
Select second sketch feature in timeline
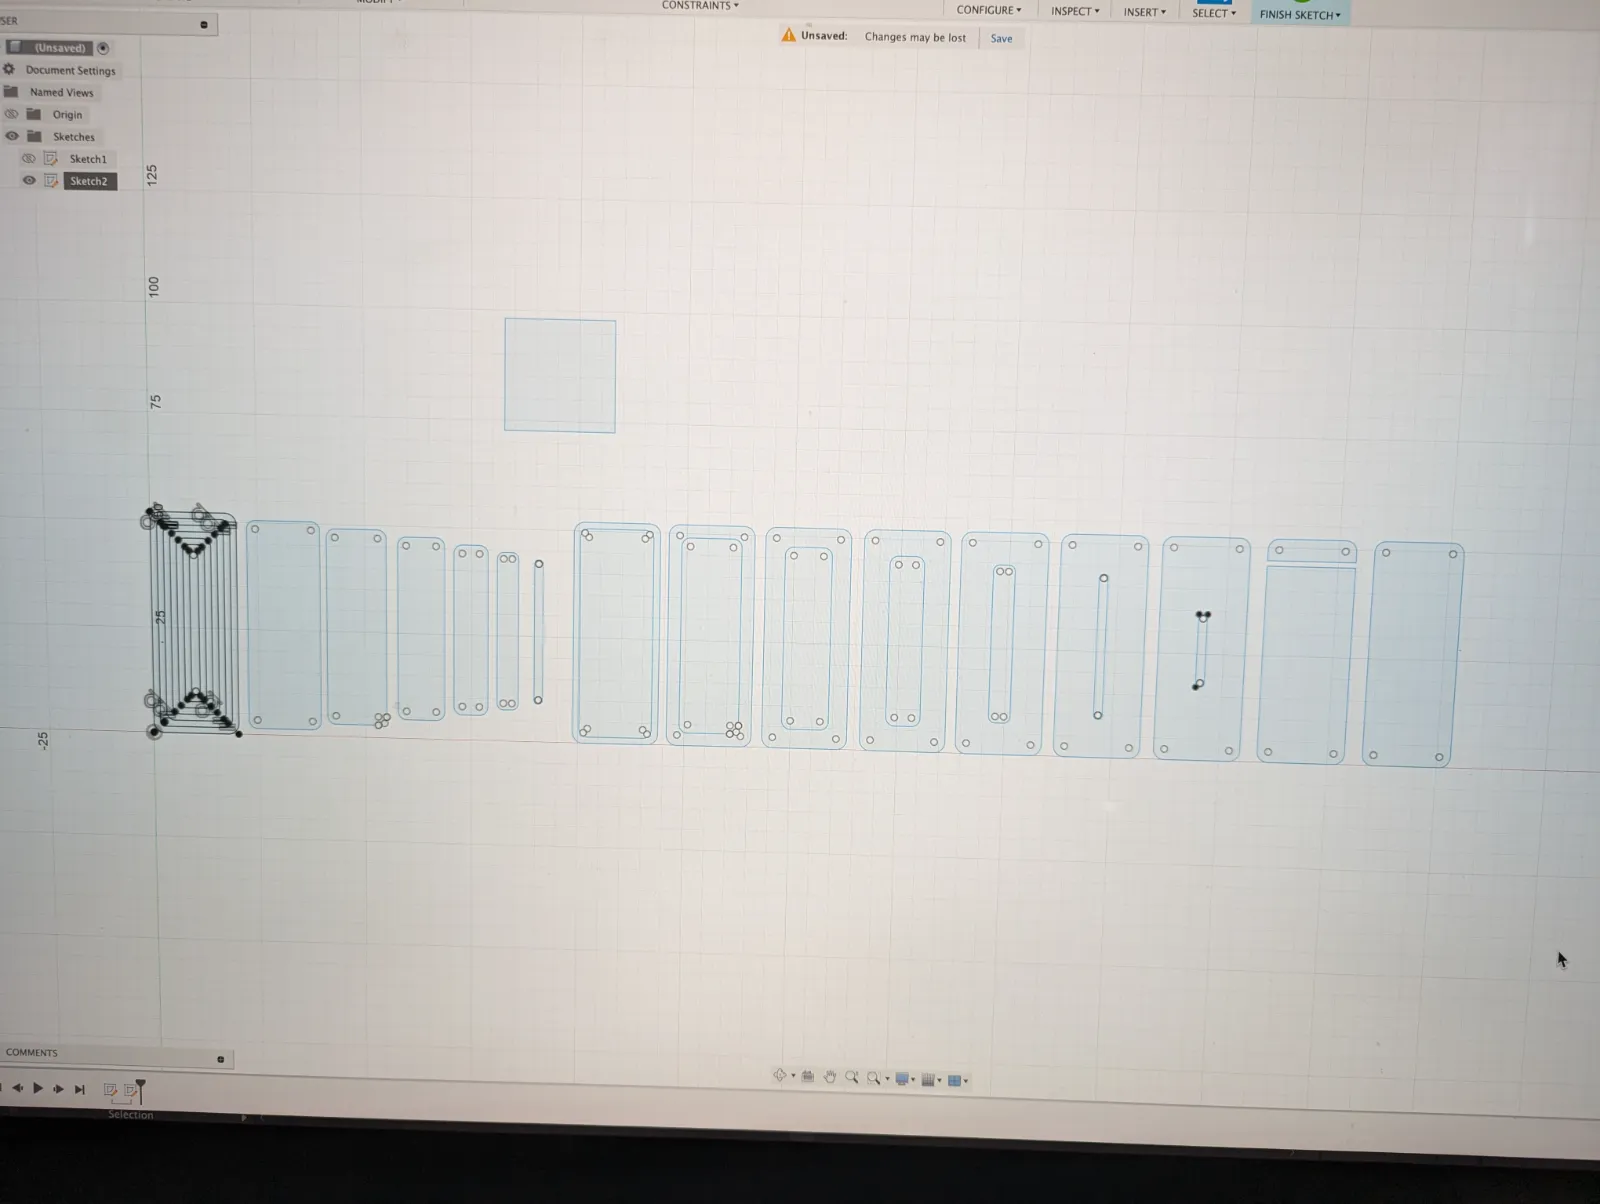coord(129,1090)
